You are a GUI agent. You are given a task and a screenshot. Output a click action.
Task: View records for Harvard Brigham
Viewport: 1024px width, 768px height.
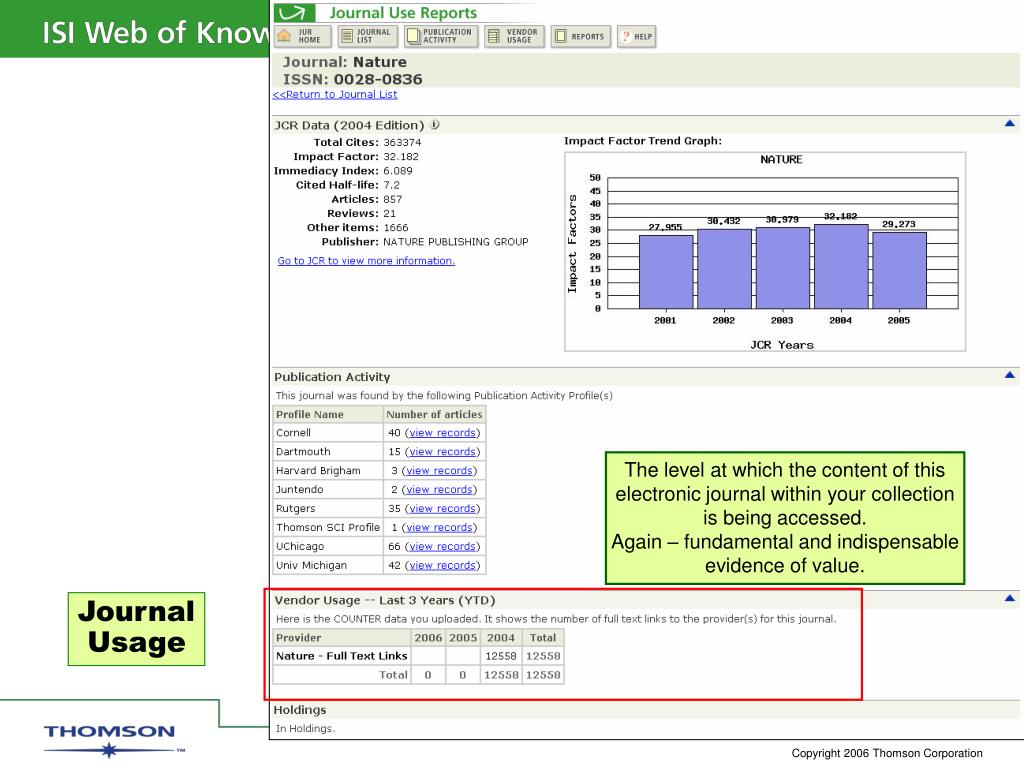pos(439,471)
